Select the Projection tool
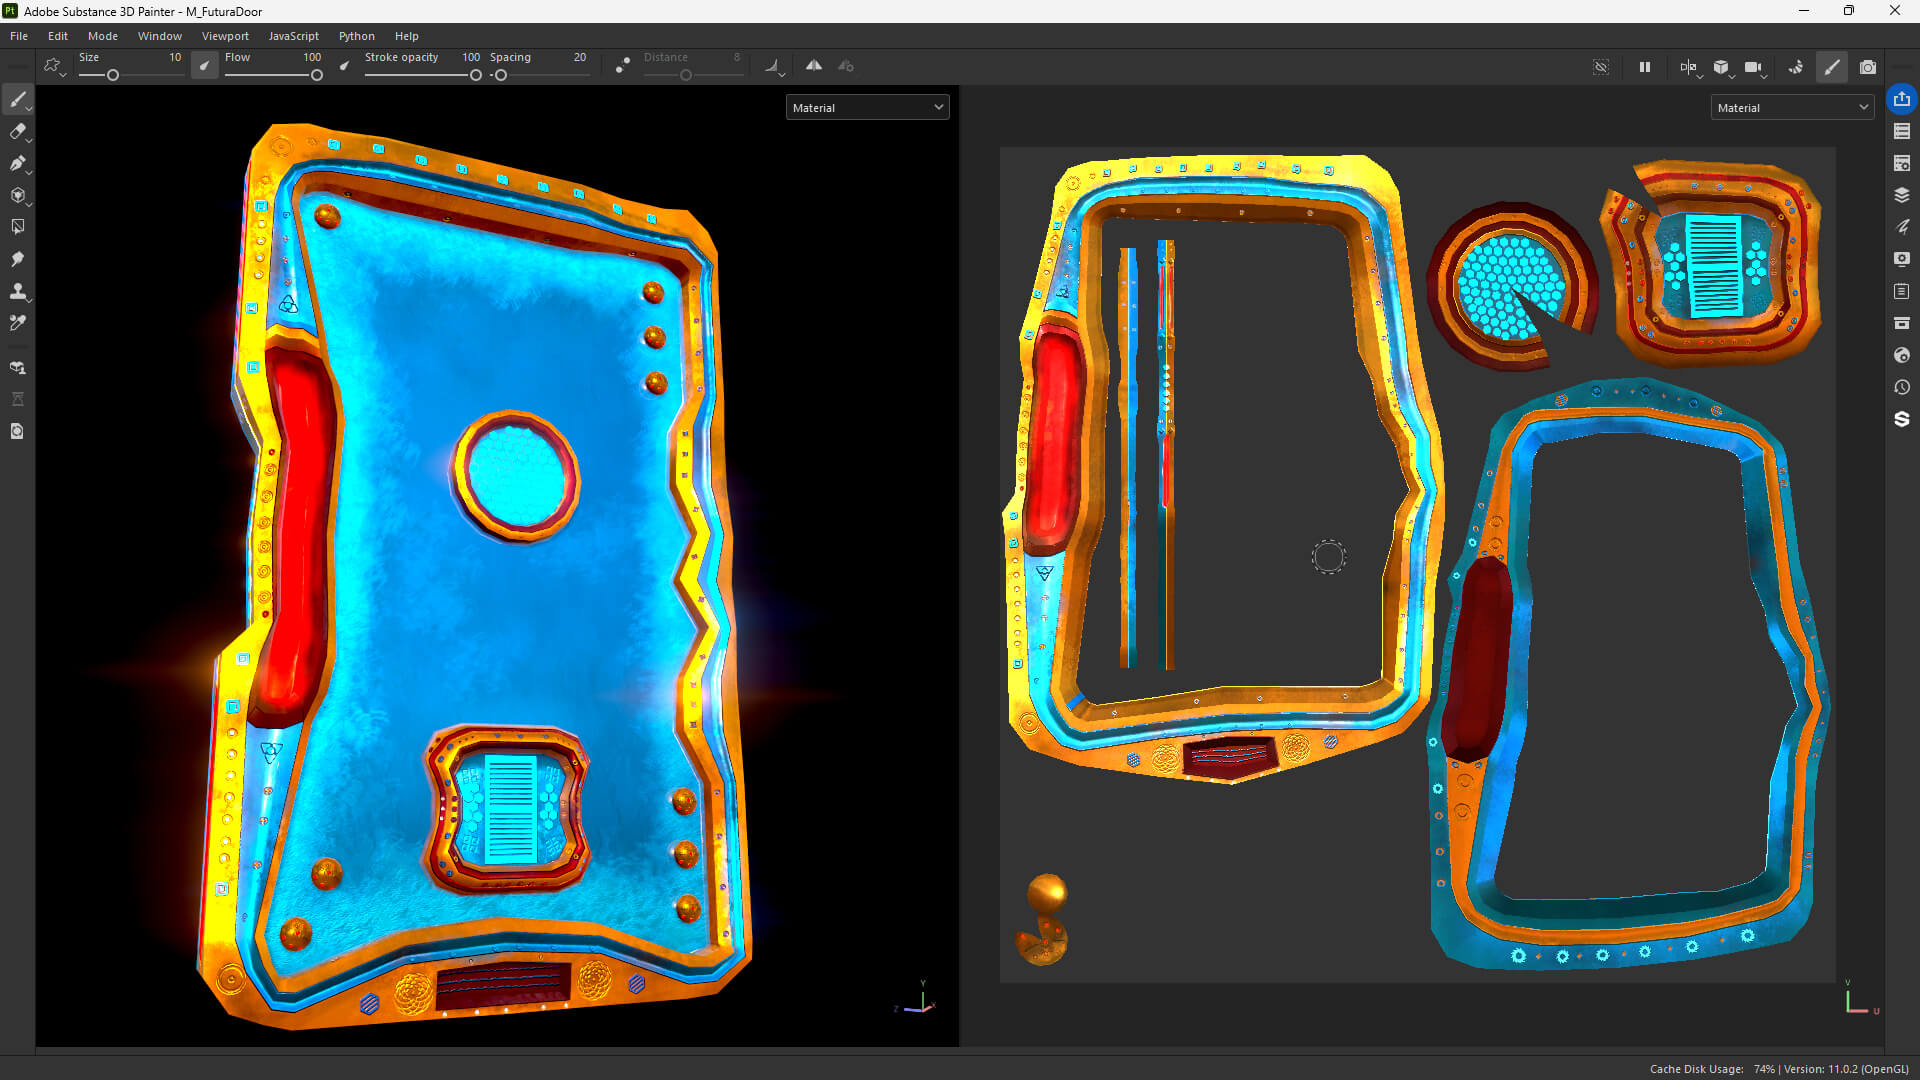The width and height of the screenshot is (1920, 1080). [17, 163]
